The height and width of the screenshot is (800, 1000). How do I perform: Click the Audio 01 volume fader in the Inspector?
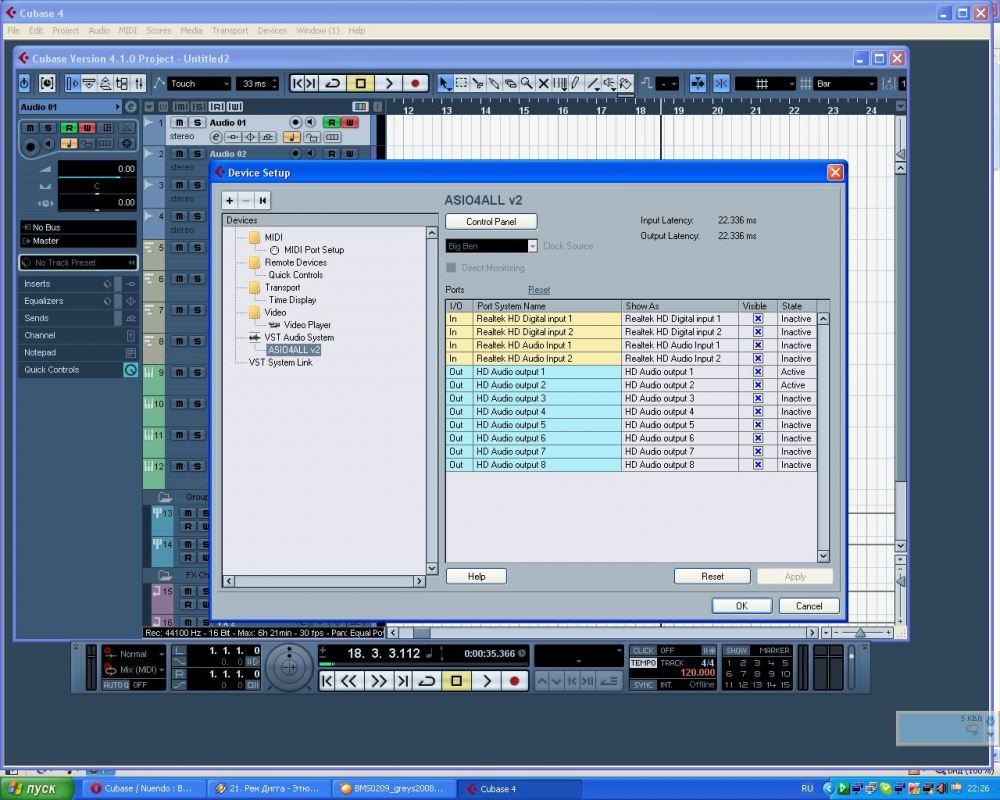pyautogui.click(x=97, y=169)
